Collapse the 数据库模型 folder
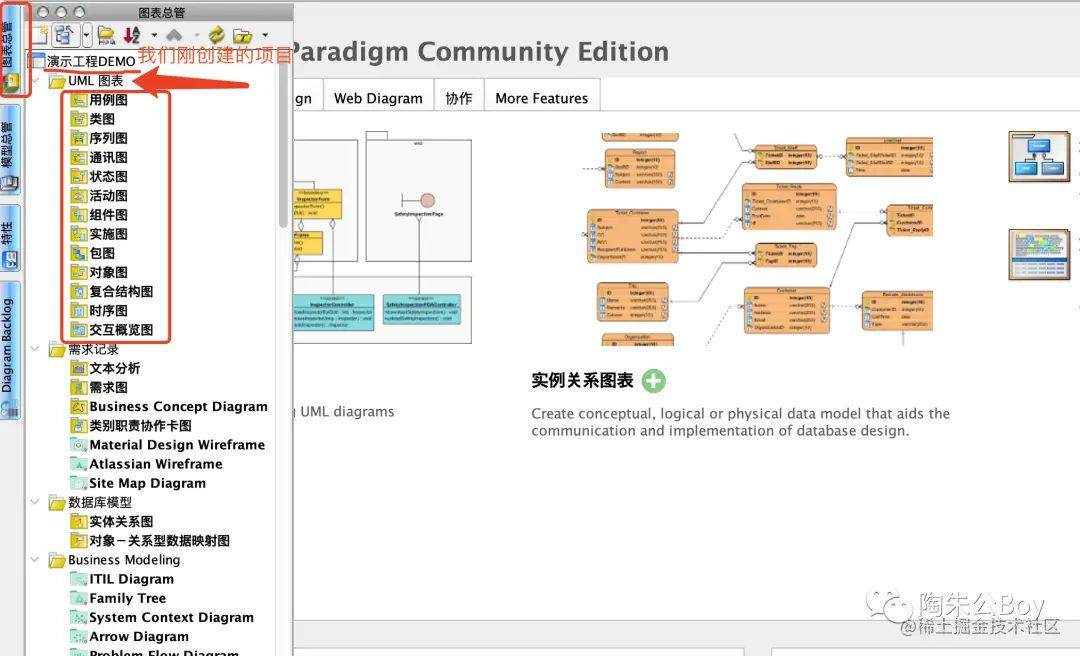This screenshot has width=1080, height=656. point(35,502)
